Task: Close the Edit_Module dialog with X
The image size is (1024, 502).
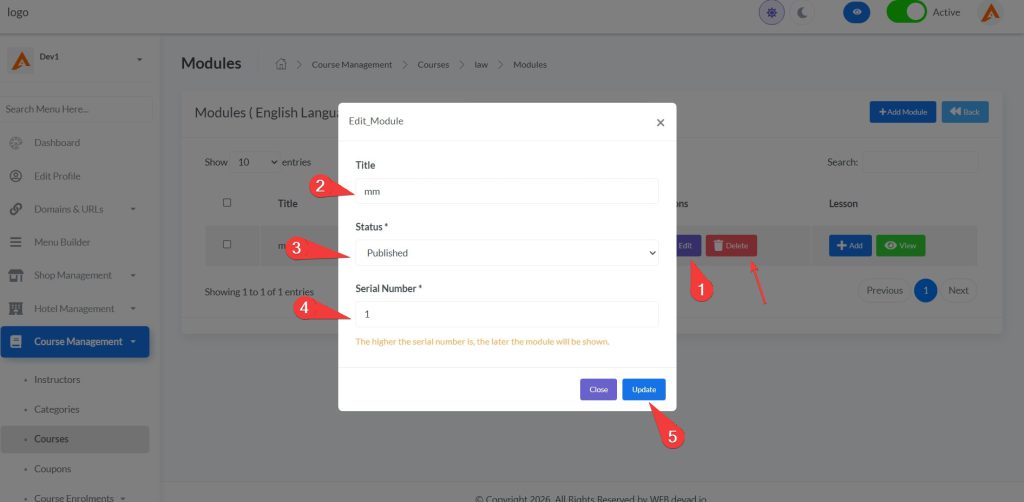Action: point(660,122)
